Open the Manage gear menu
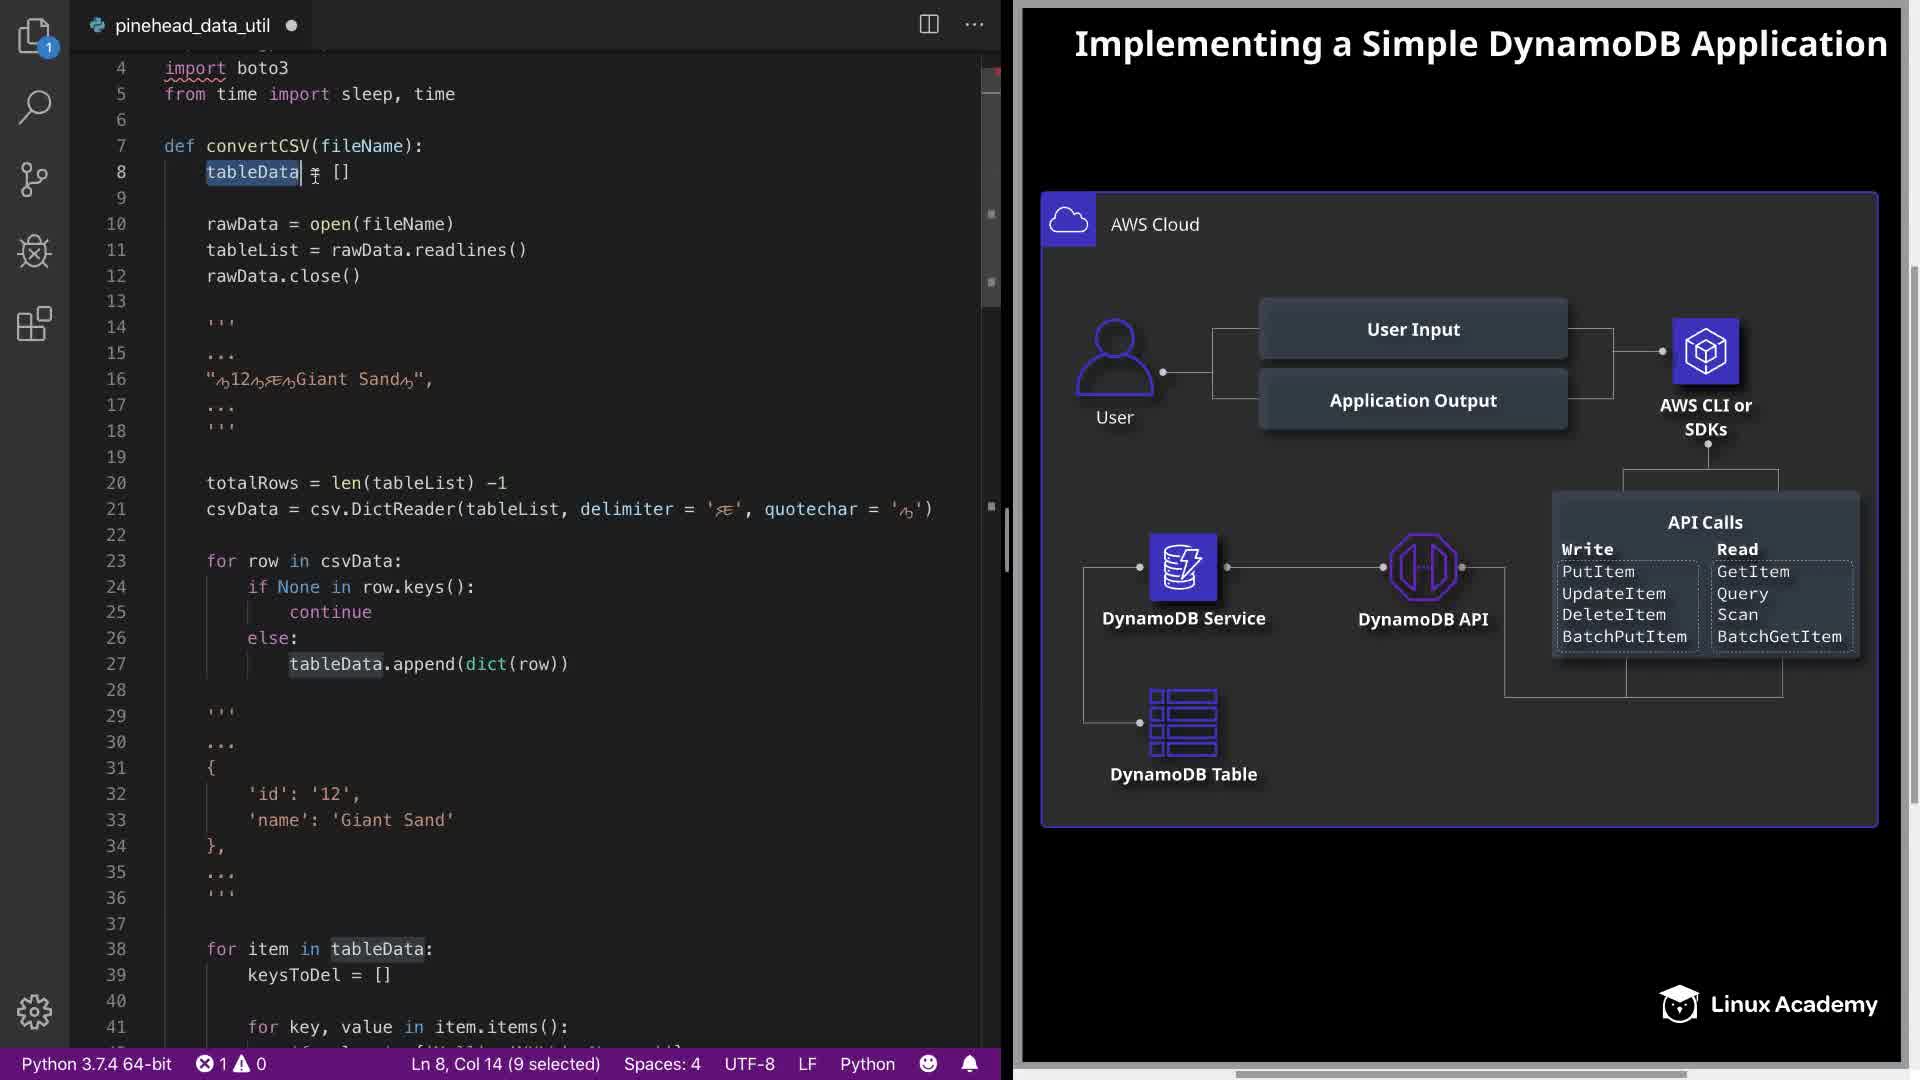The height and width of the screenshot is (1080, 1920). pyautogui.click(x=35, y=1012)
